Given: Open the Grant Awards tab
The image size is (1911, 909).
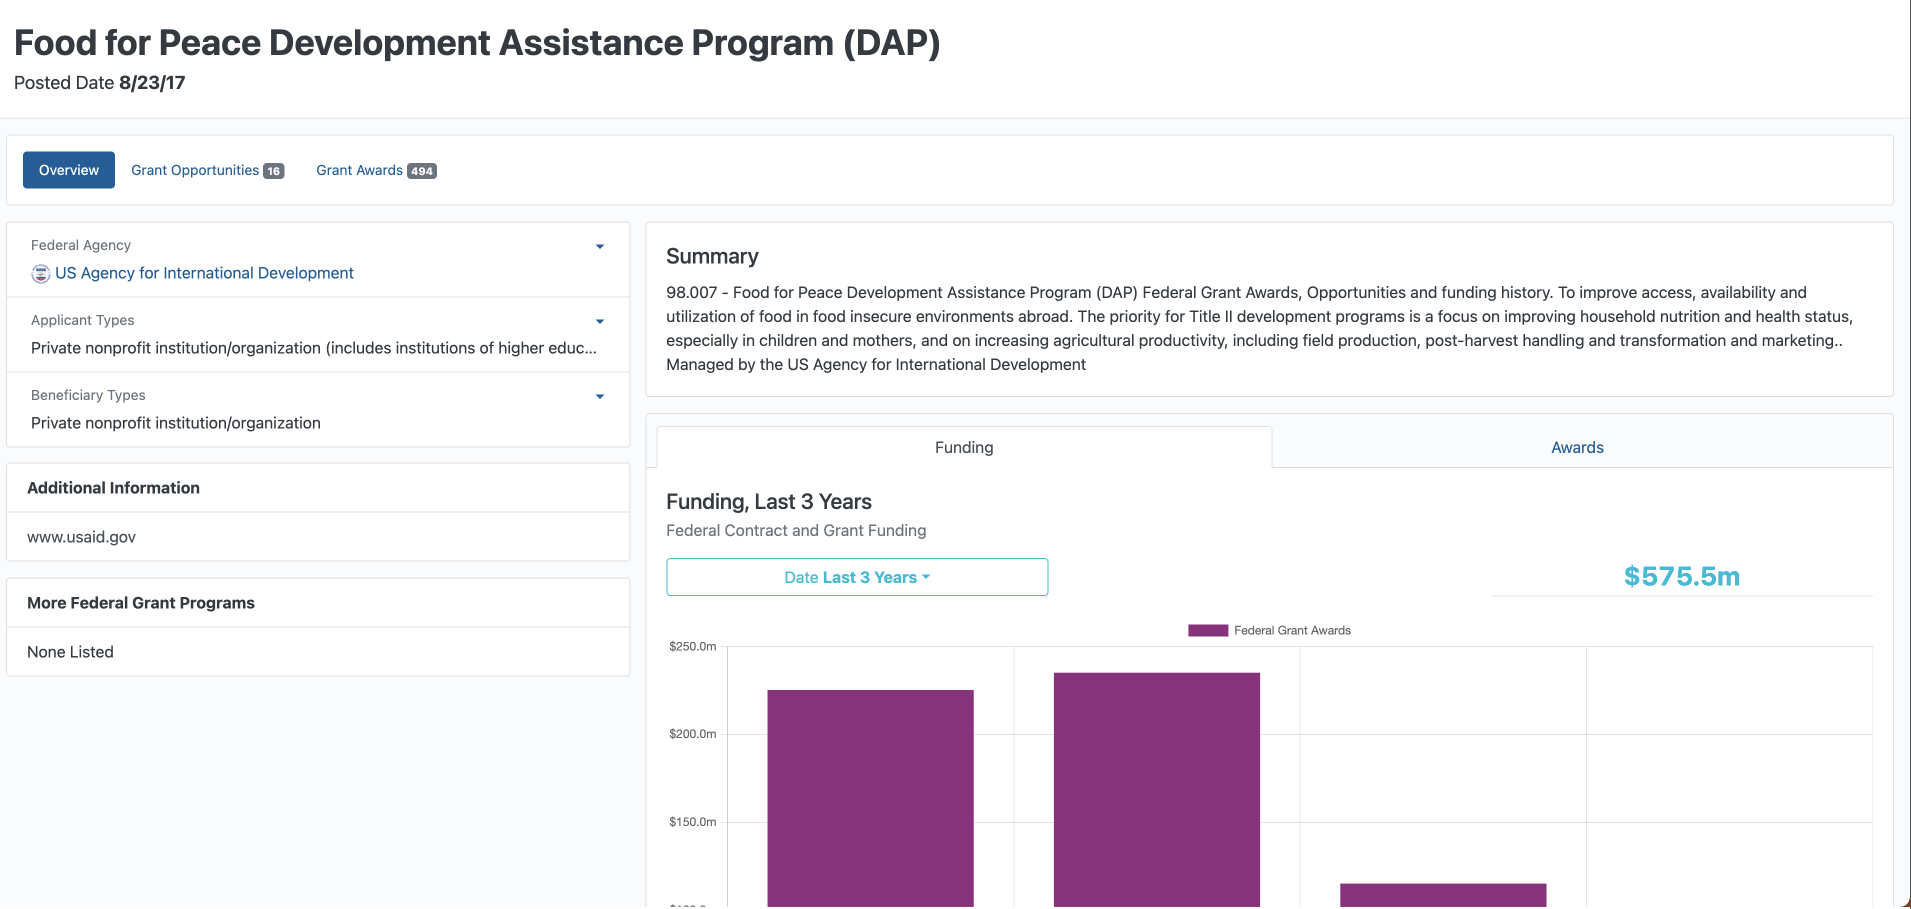Looking at the screenshot, I should (x=376, y=170).
